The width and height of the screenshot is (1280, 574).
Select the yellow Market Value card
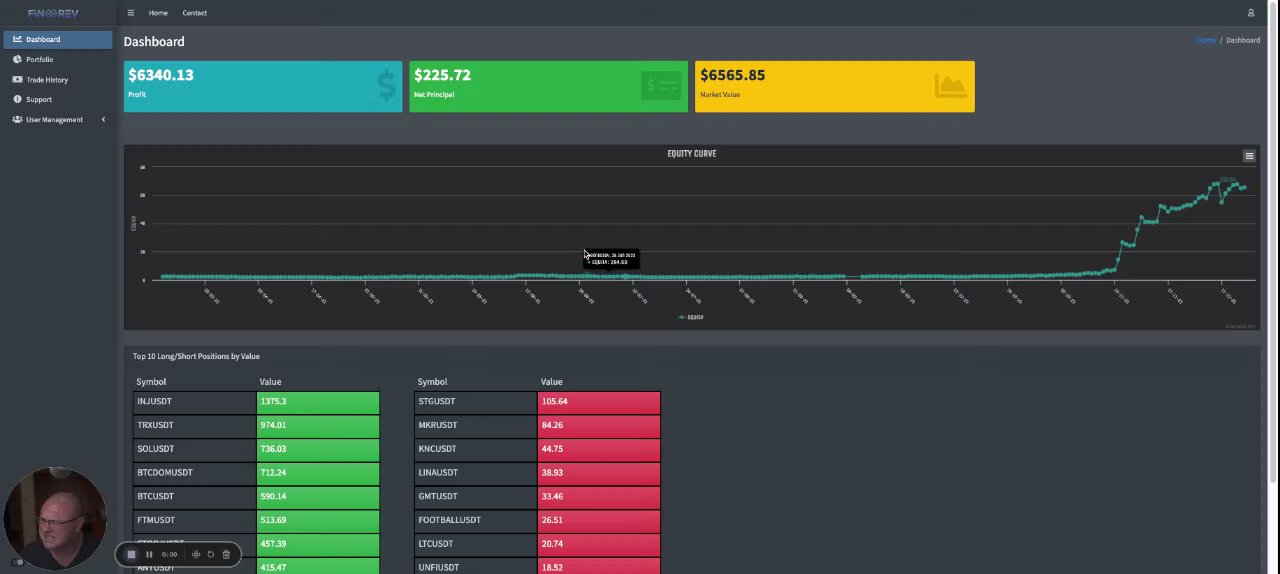pos(835,86)
